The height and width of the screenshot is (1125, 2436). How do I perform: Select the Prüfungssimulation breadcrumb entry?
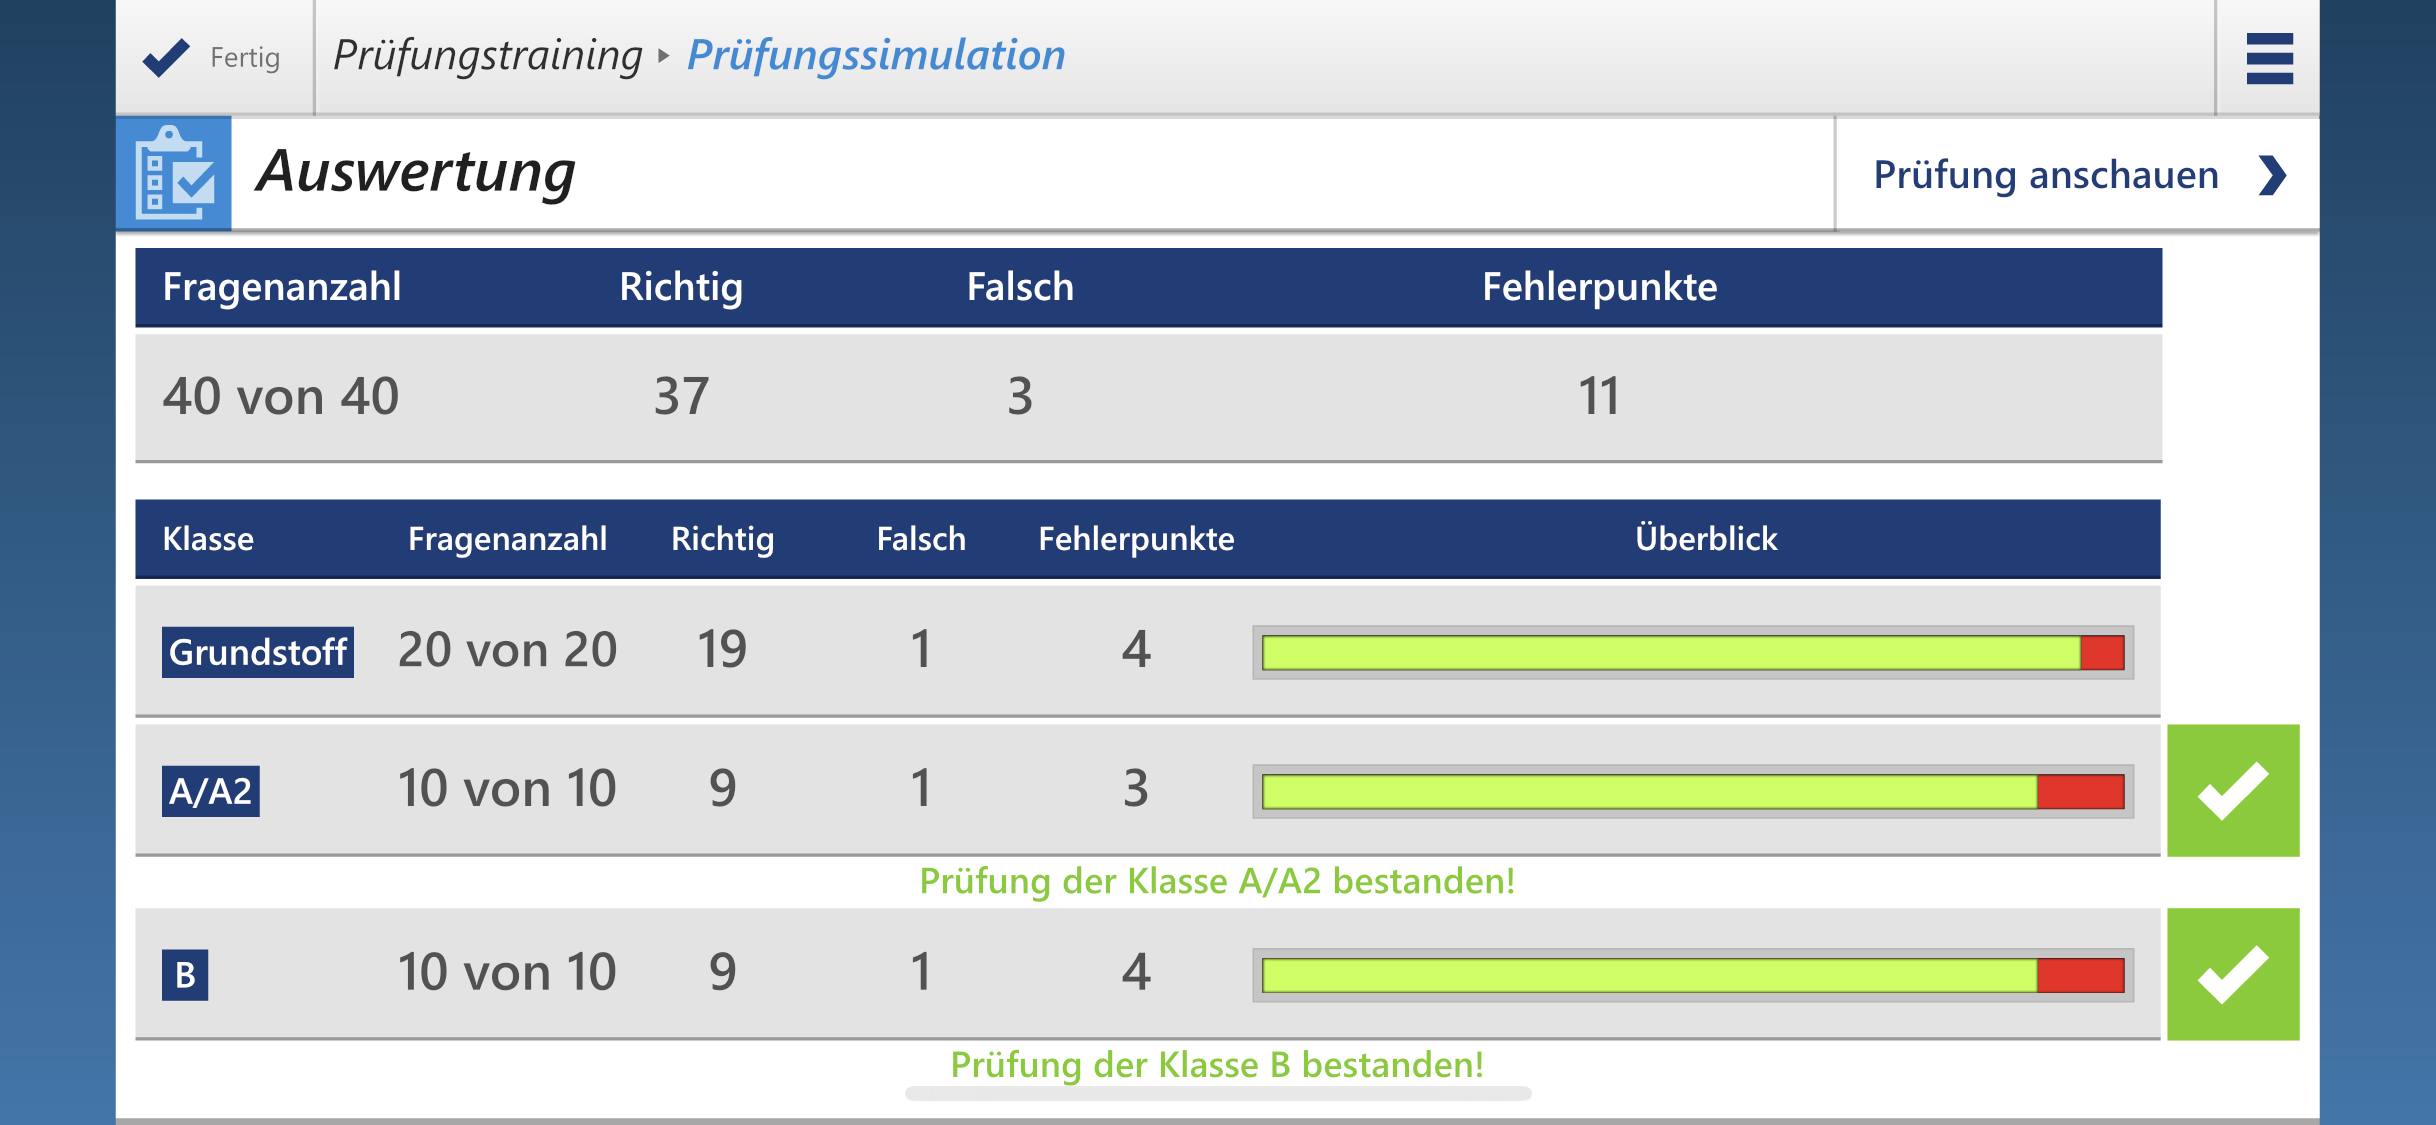point(876,55)
